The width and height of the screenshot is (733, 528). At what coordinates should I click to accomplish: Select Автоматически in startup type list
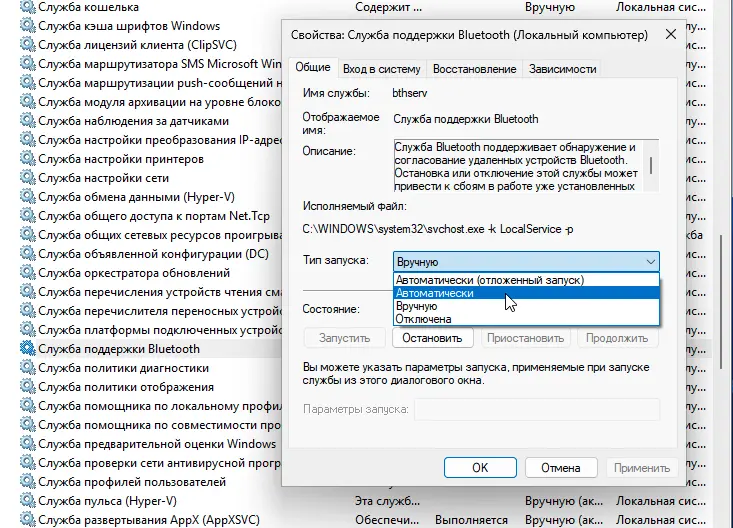pos(434,293)
